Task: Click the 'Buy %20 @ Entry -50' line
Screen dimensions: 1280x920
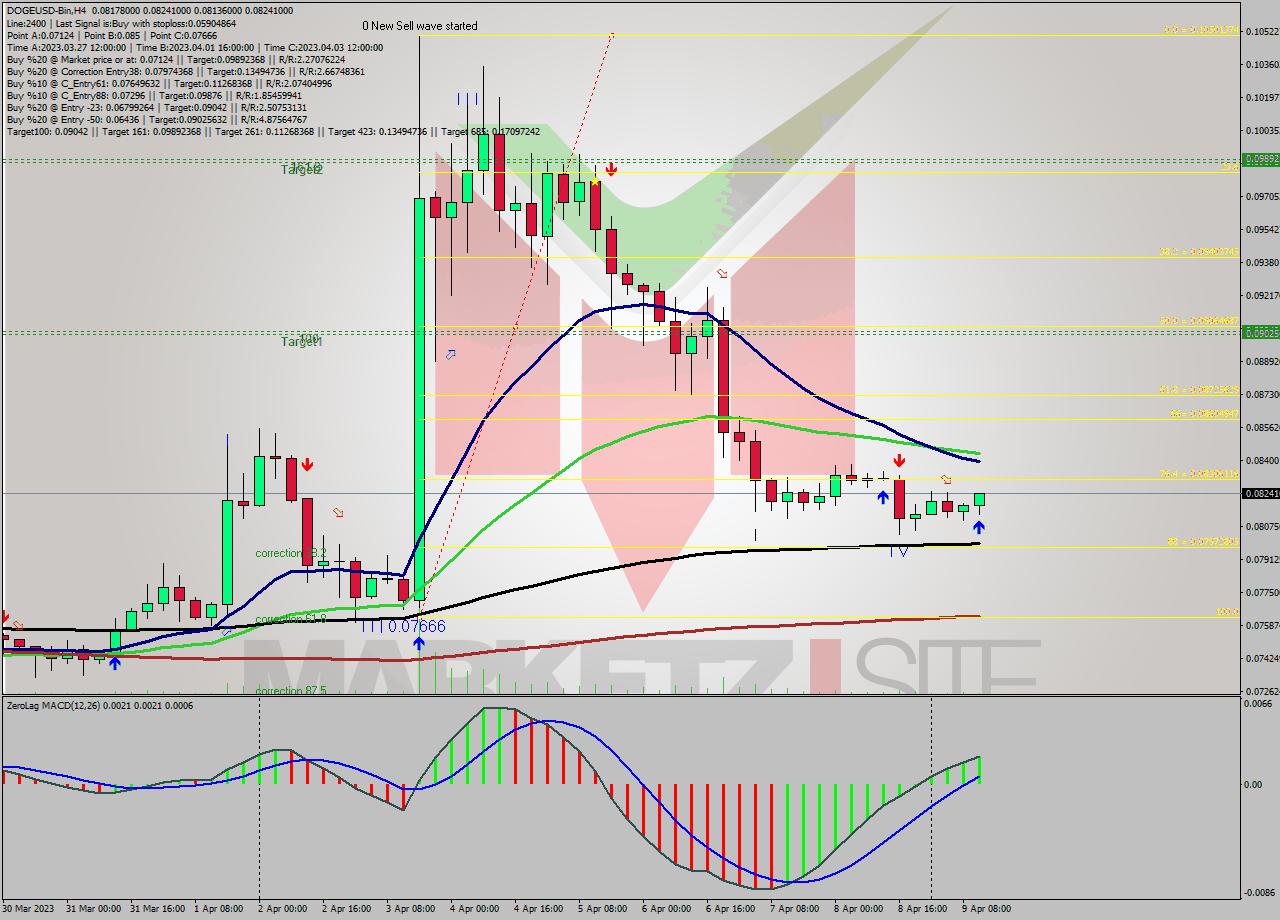Action: (156, 119)
